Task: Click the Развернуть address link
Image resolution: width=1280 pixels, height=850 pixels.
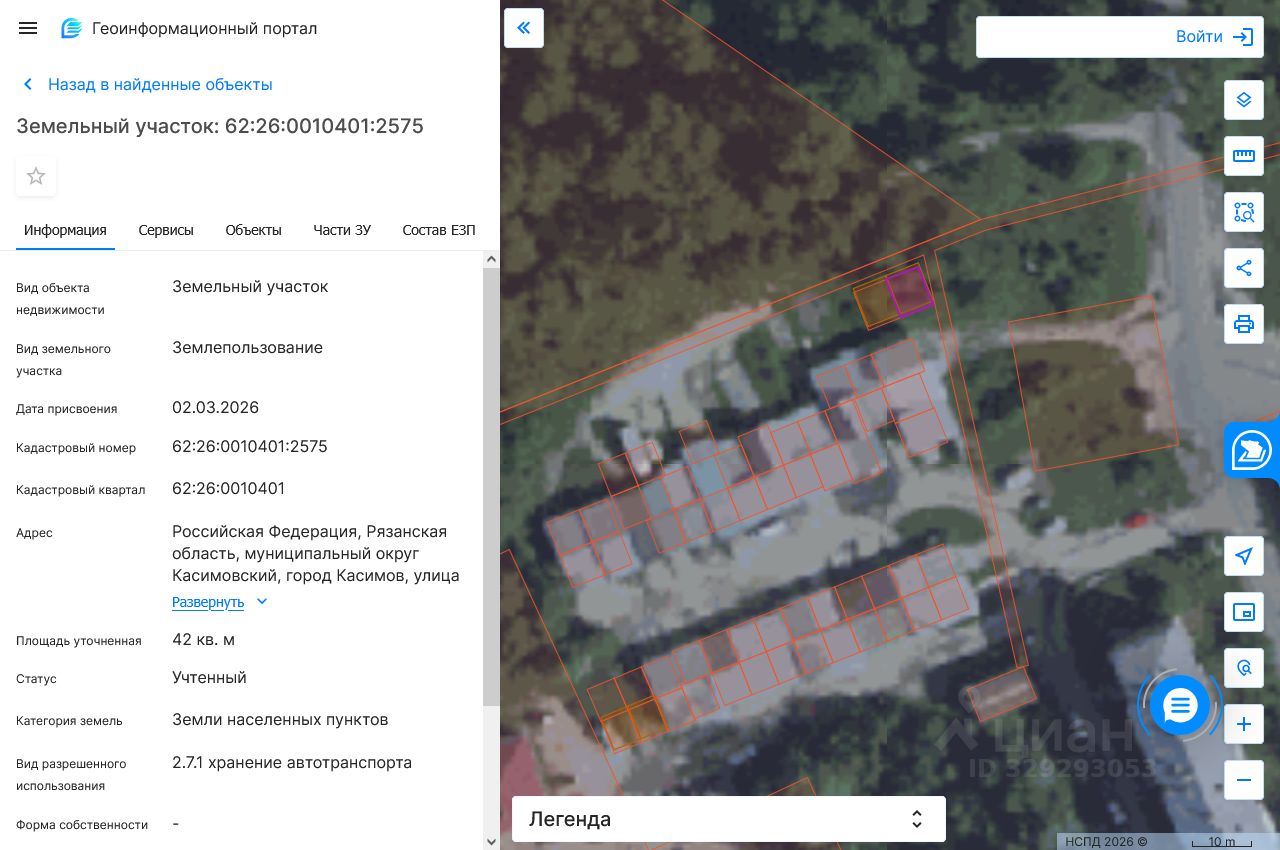Action: pyautogui.click(x=208, y=602)
